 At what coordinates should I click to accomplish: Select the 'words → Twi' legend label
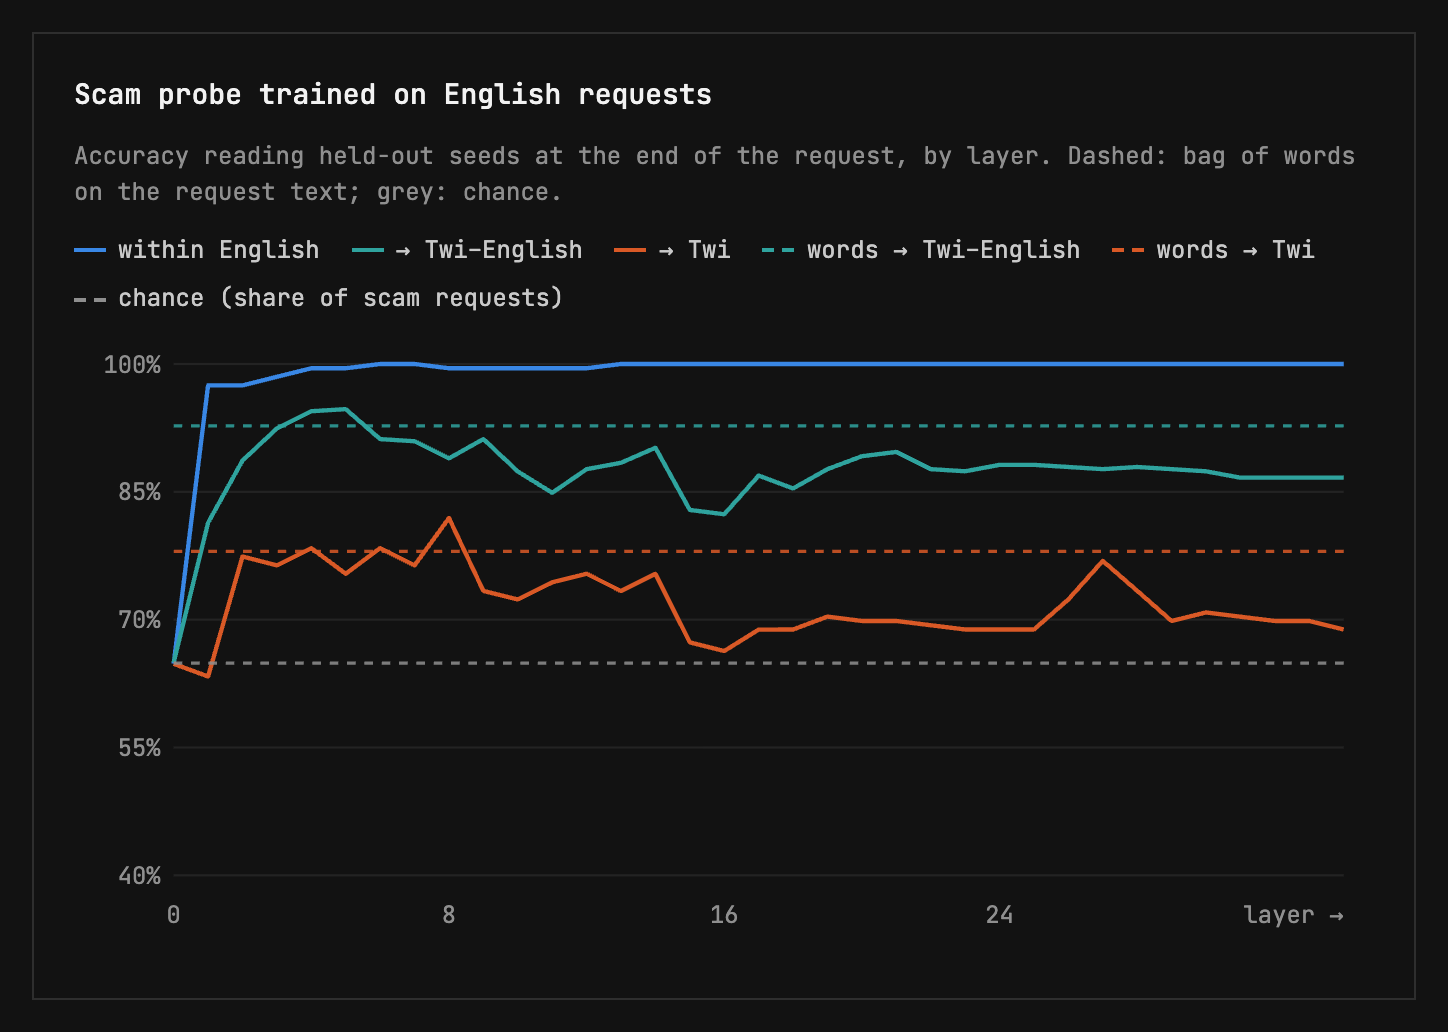pyautogui.click(x=1235, y=250)
